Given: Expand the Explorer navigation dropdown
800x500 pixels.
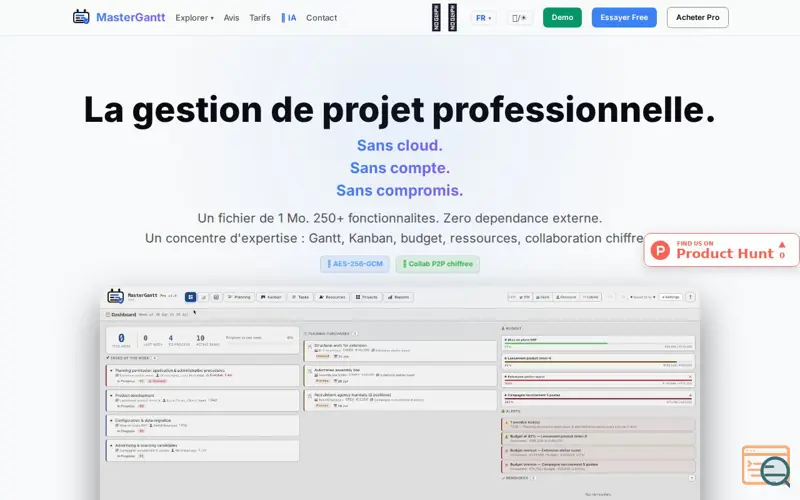Looking at the screenshot, I should click(194, 18).
